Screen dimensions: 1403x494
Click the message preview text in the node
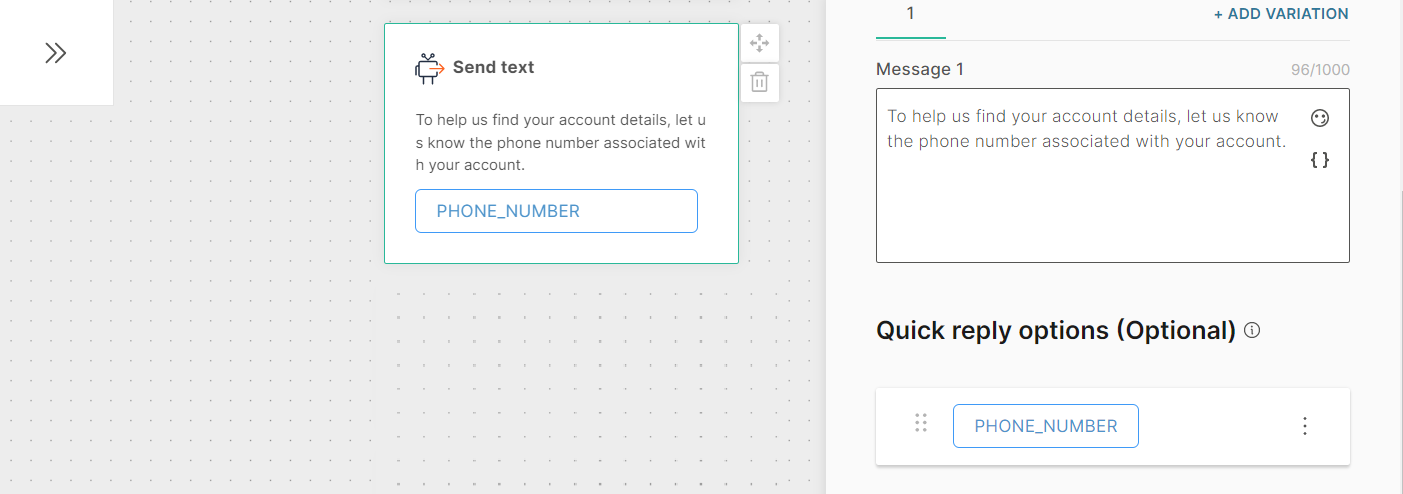point(560,142)
